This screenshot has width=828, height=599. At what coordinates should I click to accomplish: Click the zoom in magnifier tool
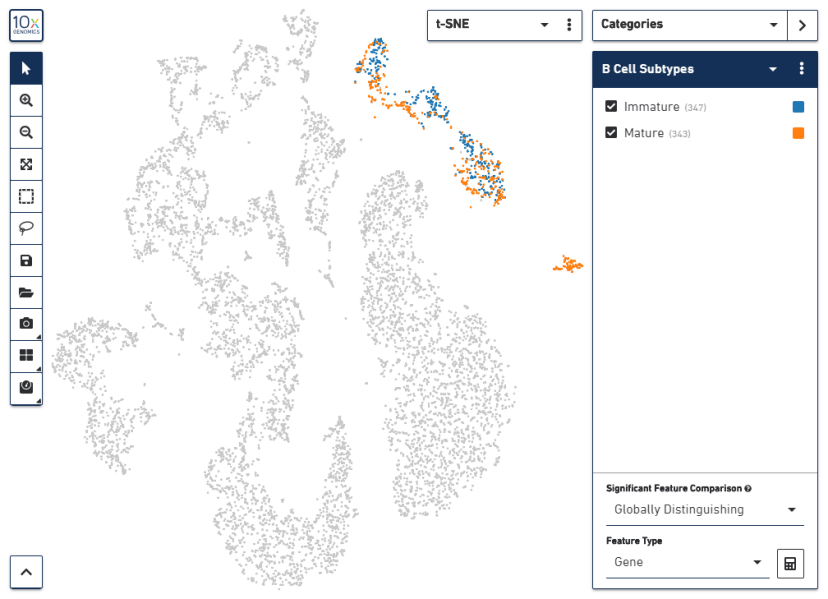click(x=26, y=100)
